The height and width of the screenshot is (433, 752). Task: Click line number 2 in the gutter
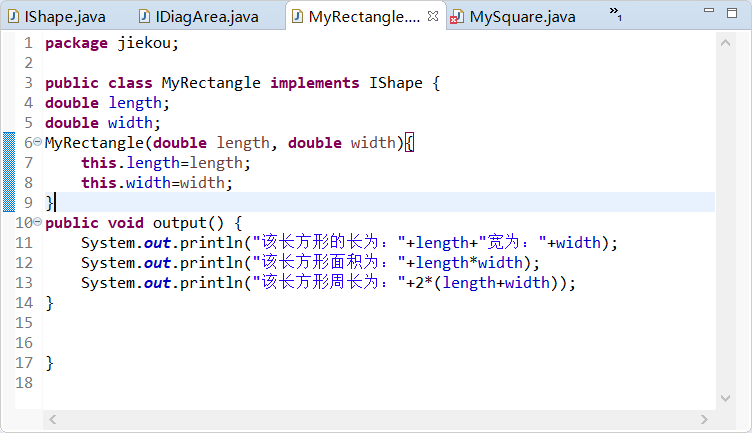[x=28, y=63]
